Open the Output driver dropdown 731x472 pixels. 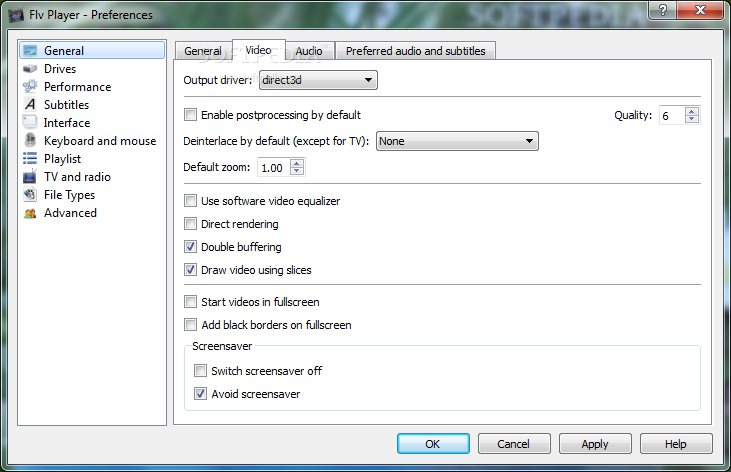[318, 80]
